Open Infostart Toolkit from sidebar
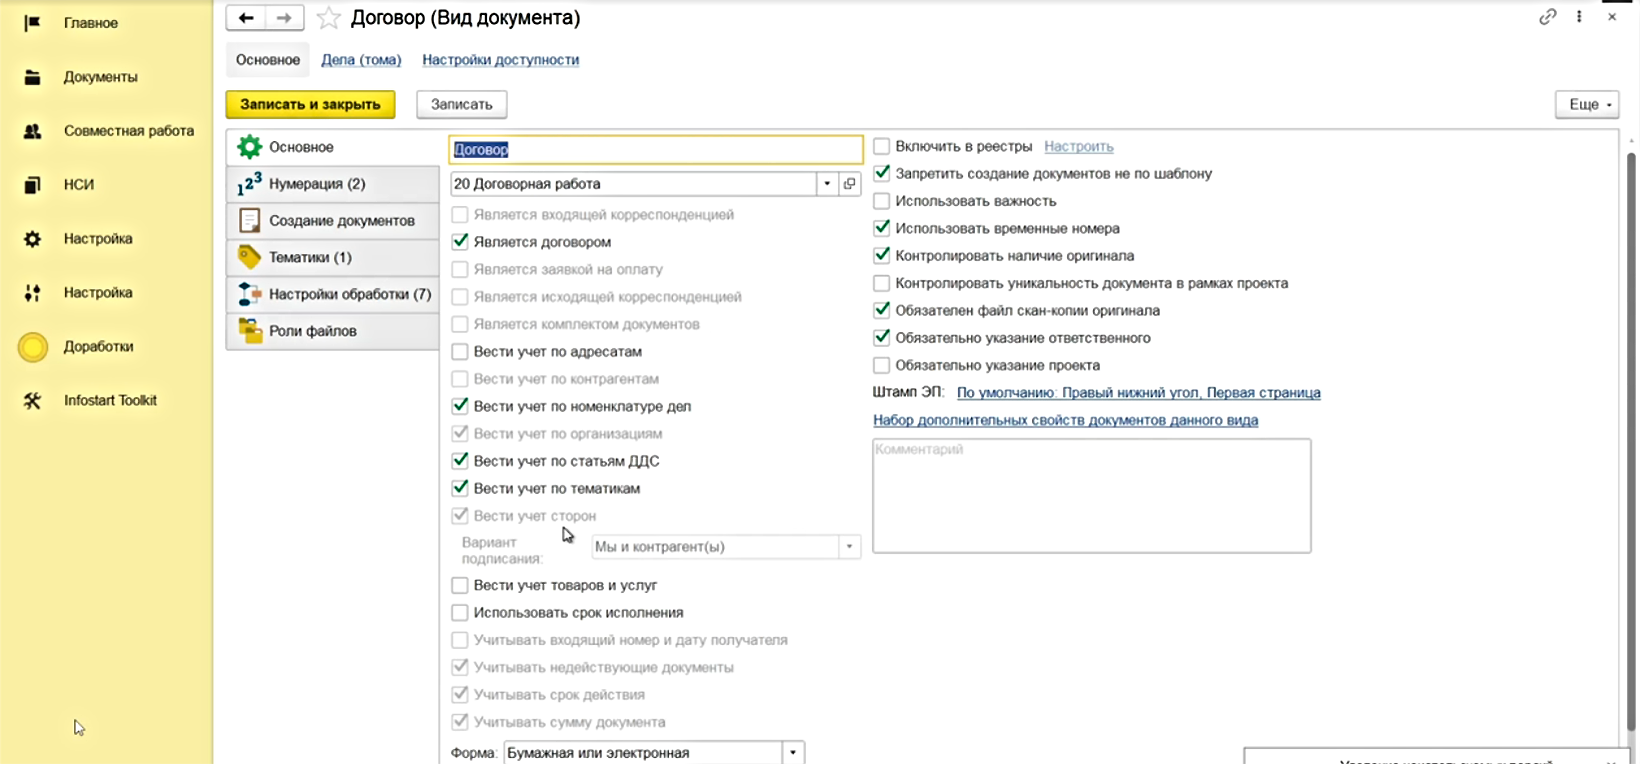This screenshot has height=764, width=1640. coord(110,400)
